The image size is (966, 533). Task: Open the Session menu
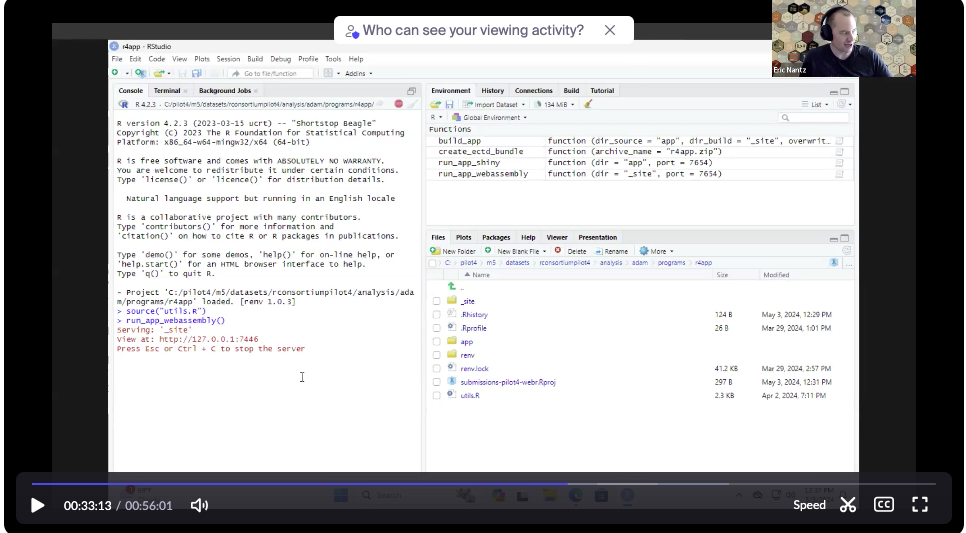[228, 59]
